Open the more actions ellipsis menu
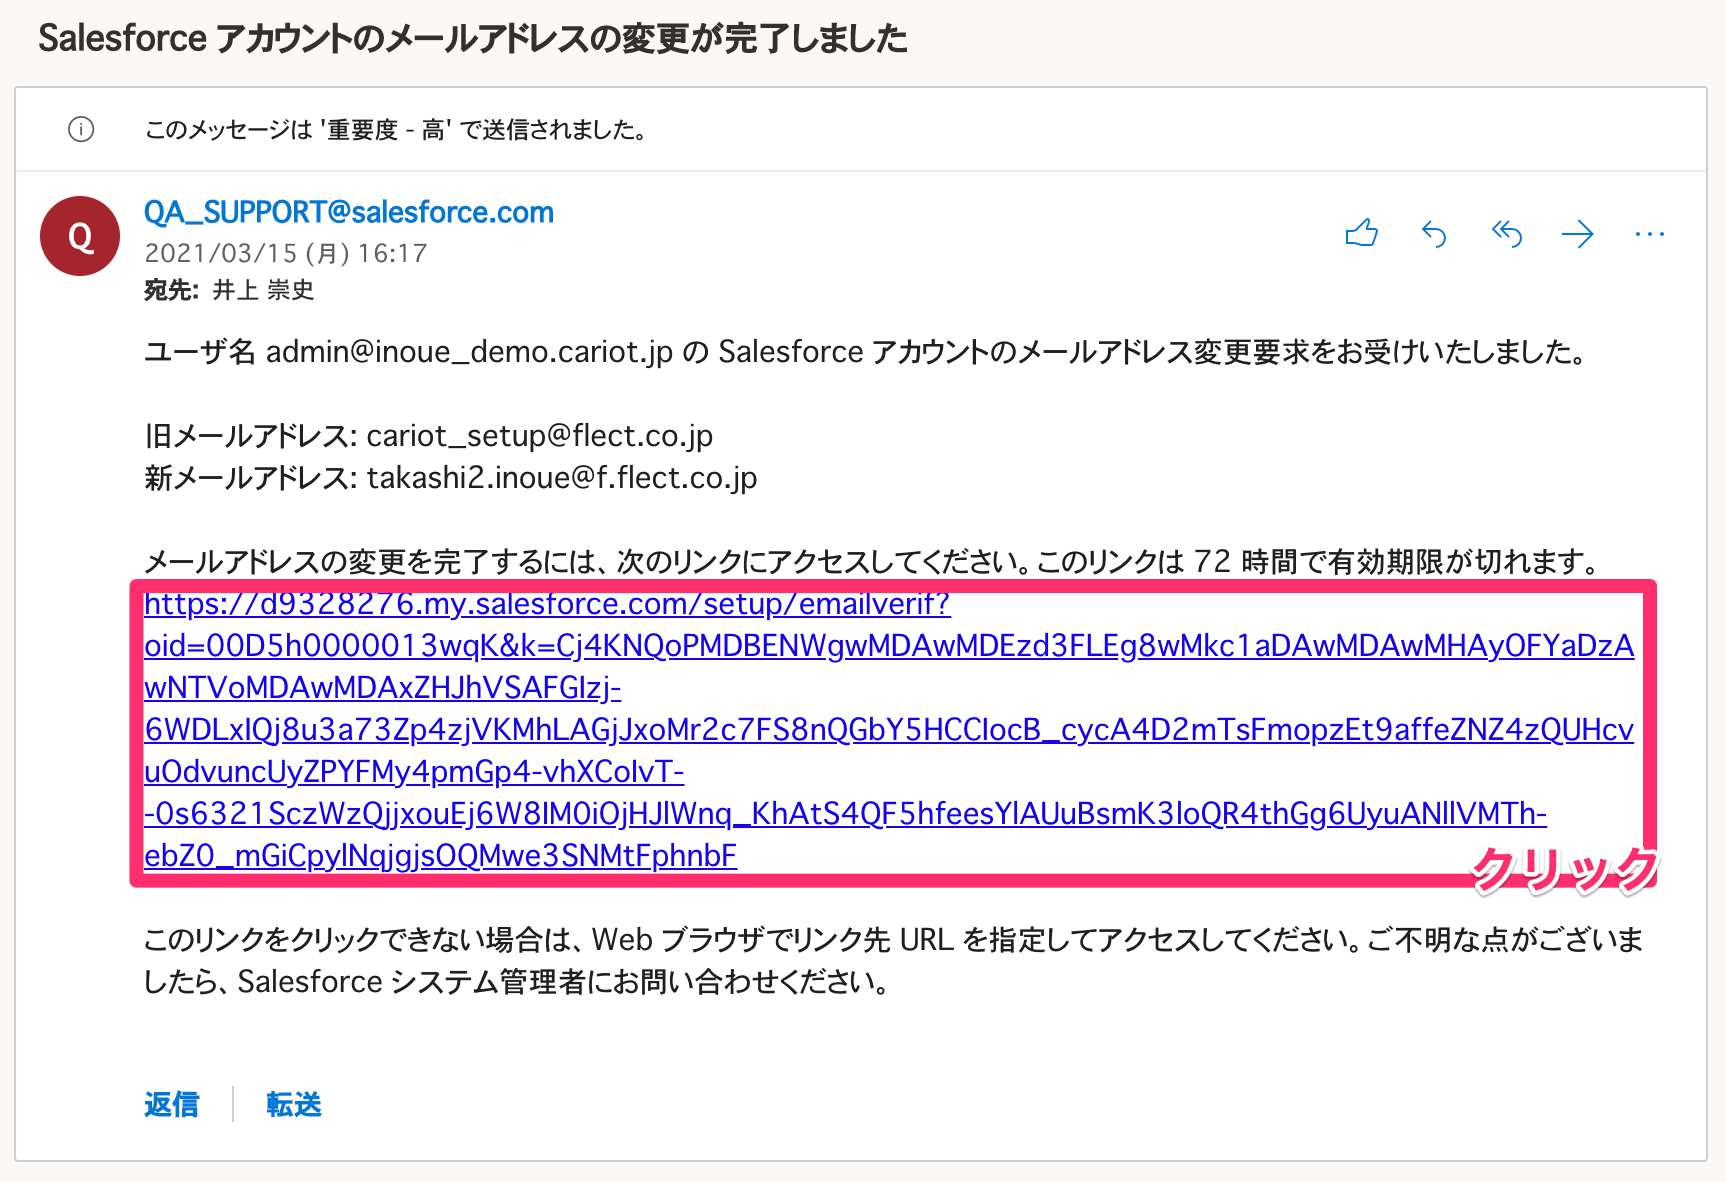1726x1182 pixels. click(x=1650, y=234)
